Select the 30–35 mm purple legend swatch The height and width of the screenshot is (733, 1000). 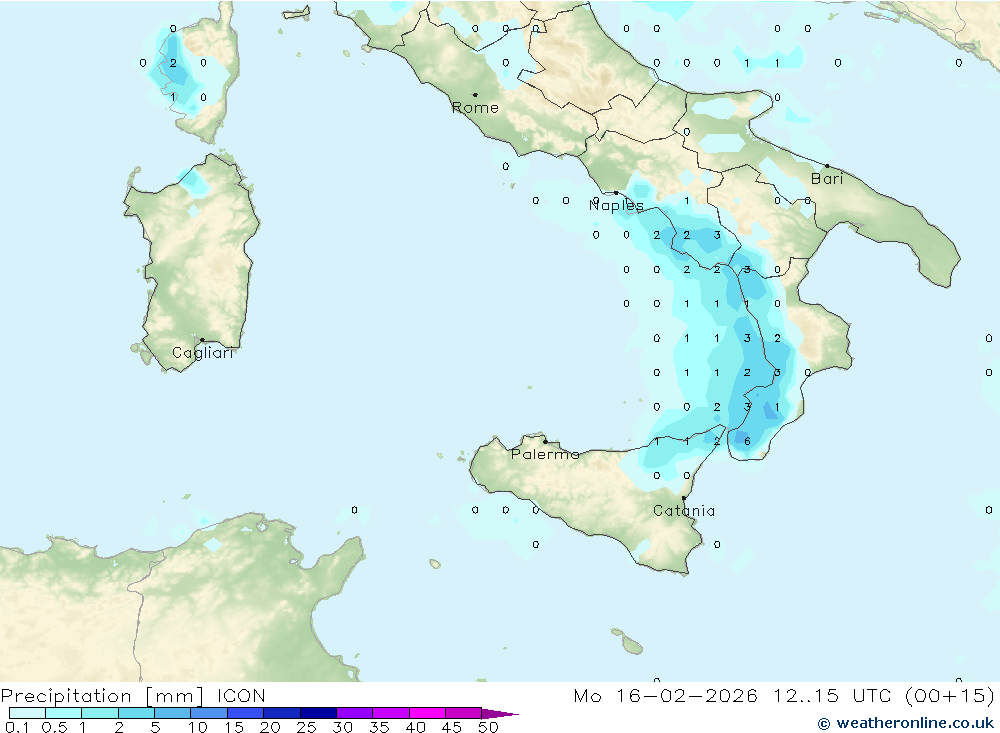tap(355, 713)
